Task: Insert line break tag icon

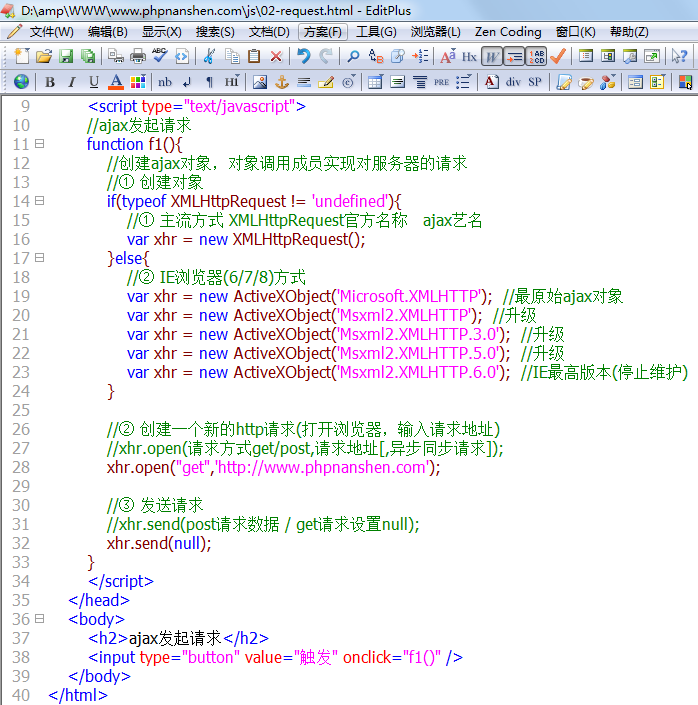Action: (187, 82)
